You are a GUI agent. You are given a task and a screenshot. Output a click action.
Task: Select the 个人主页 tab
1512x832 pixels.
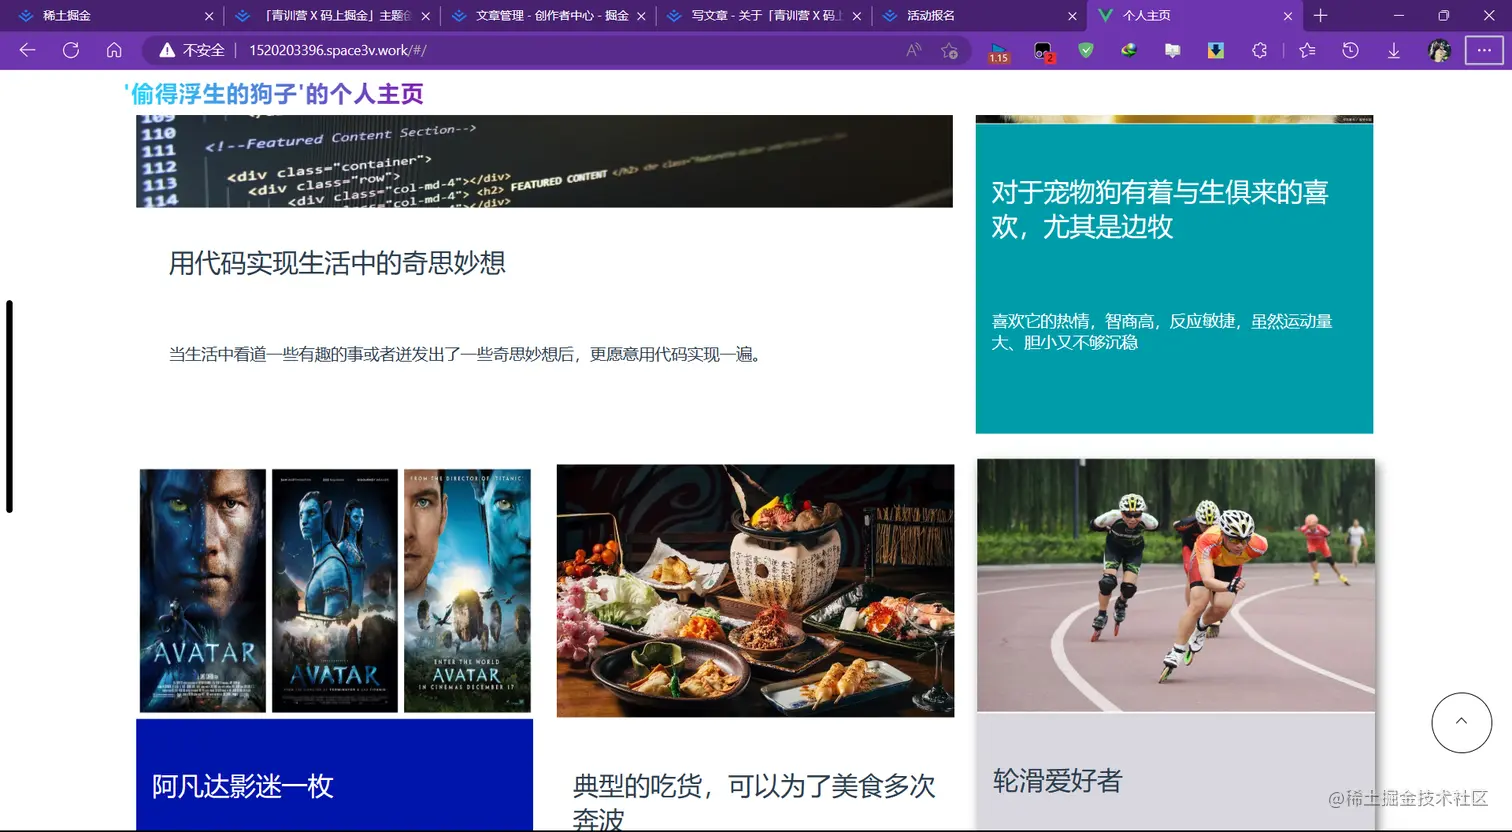[1195, 15]
